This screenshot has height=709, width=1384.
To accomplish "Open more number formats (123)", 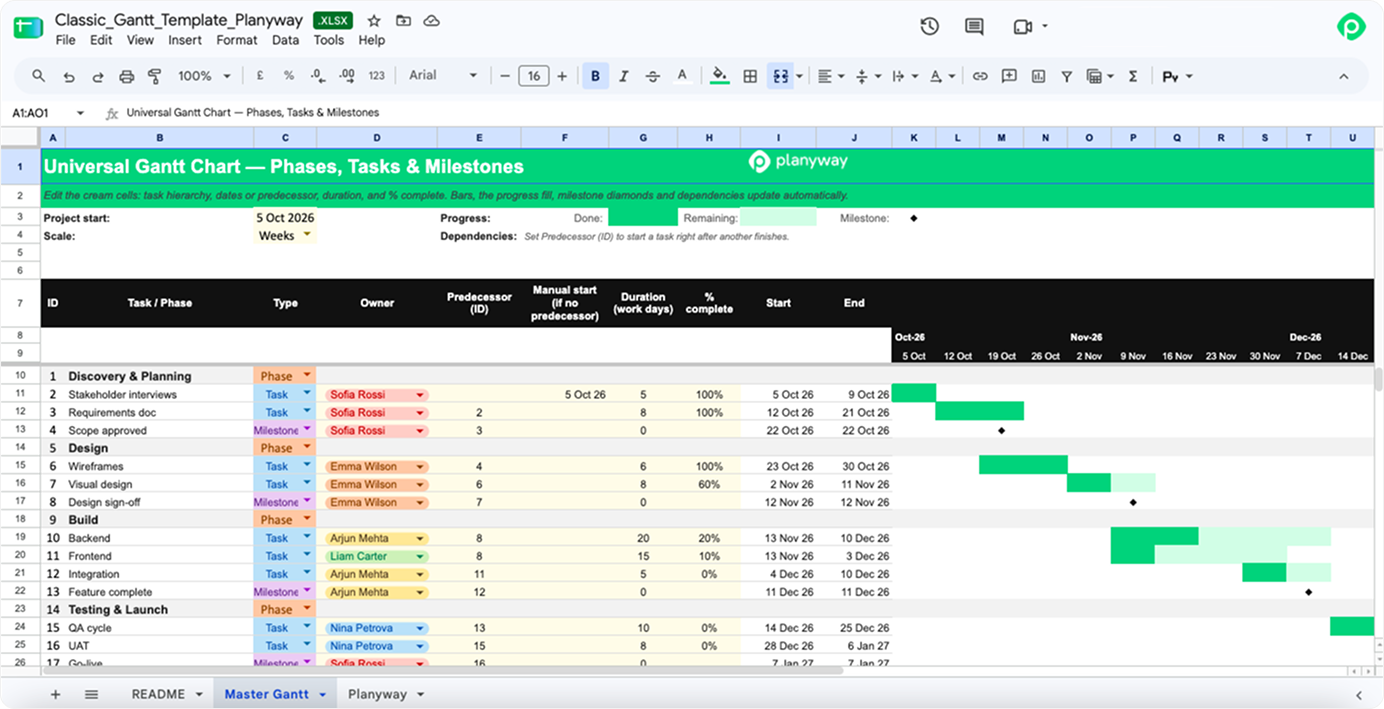I will click(x=377, y=76).
